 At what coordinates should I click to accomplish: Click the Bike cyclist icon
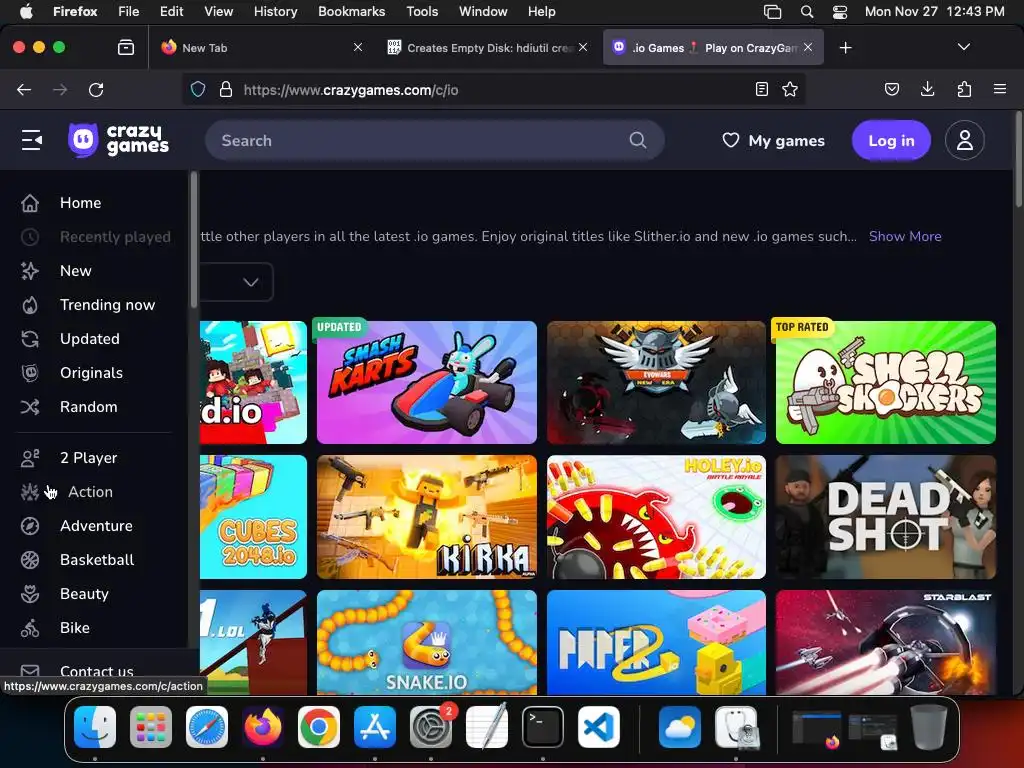pyautogui.click(x=30, y=628)
